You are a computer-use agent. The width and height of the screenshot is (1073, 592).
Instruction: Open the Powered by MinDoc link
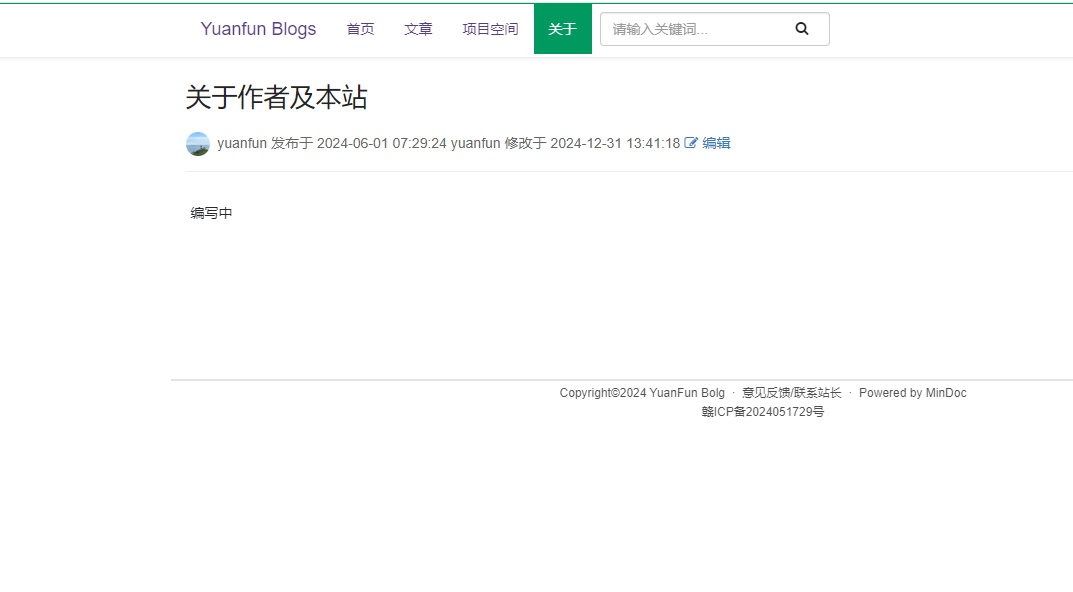pyautogui.click(x=912, y=393)
